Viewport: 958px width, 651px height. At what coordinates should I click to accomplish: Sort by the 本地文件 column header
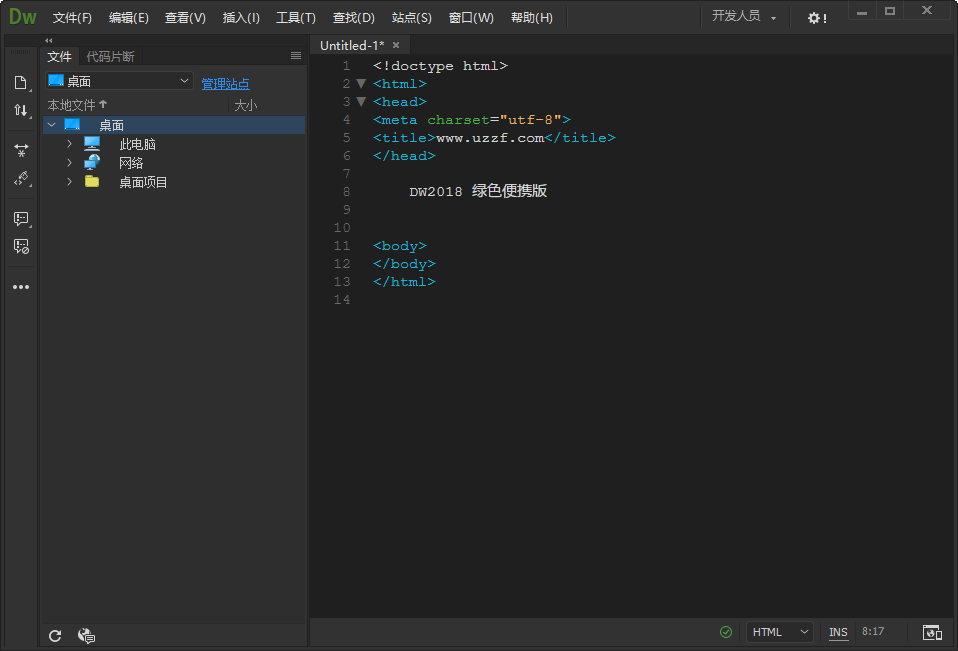[x=77, y=105]
